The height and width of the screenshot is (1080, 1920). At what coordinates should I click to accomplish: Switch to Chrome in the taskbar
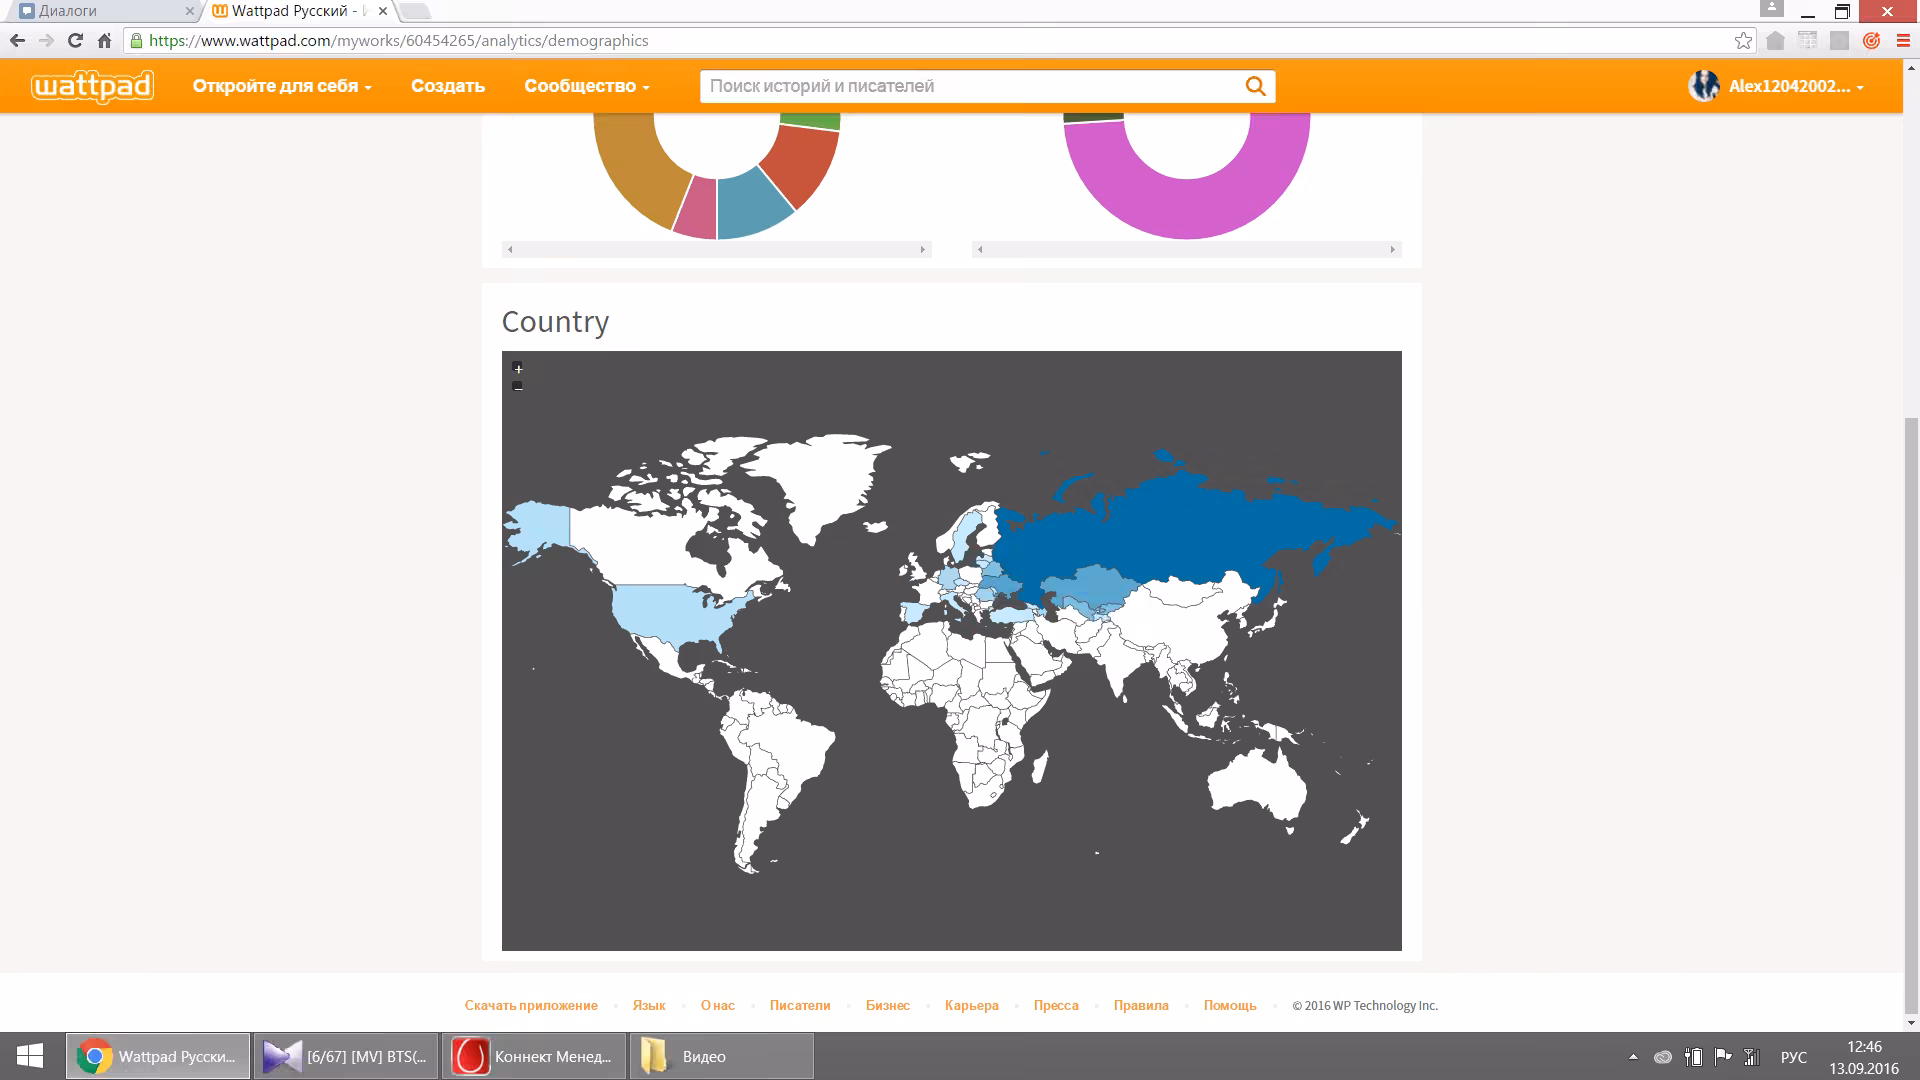pyautogui.click(x=158, y=1056)
